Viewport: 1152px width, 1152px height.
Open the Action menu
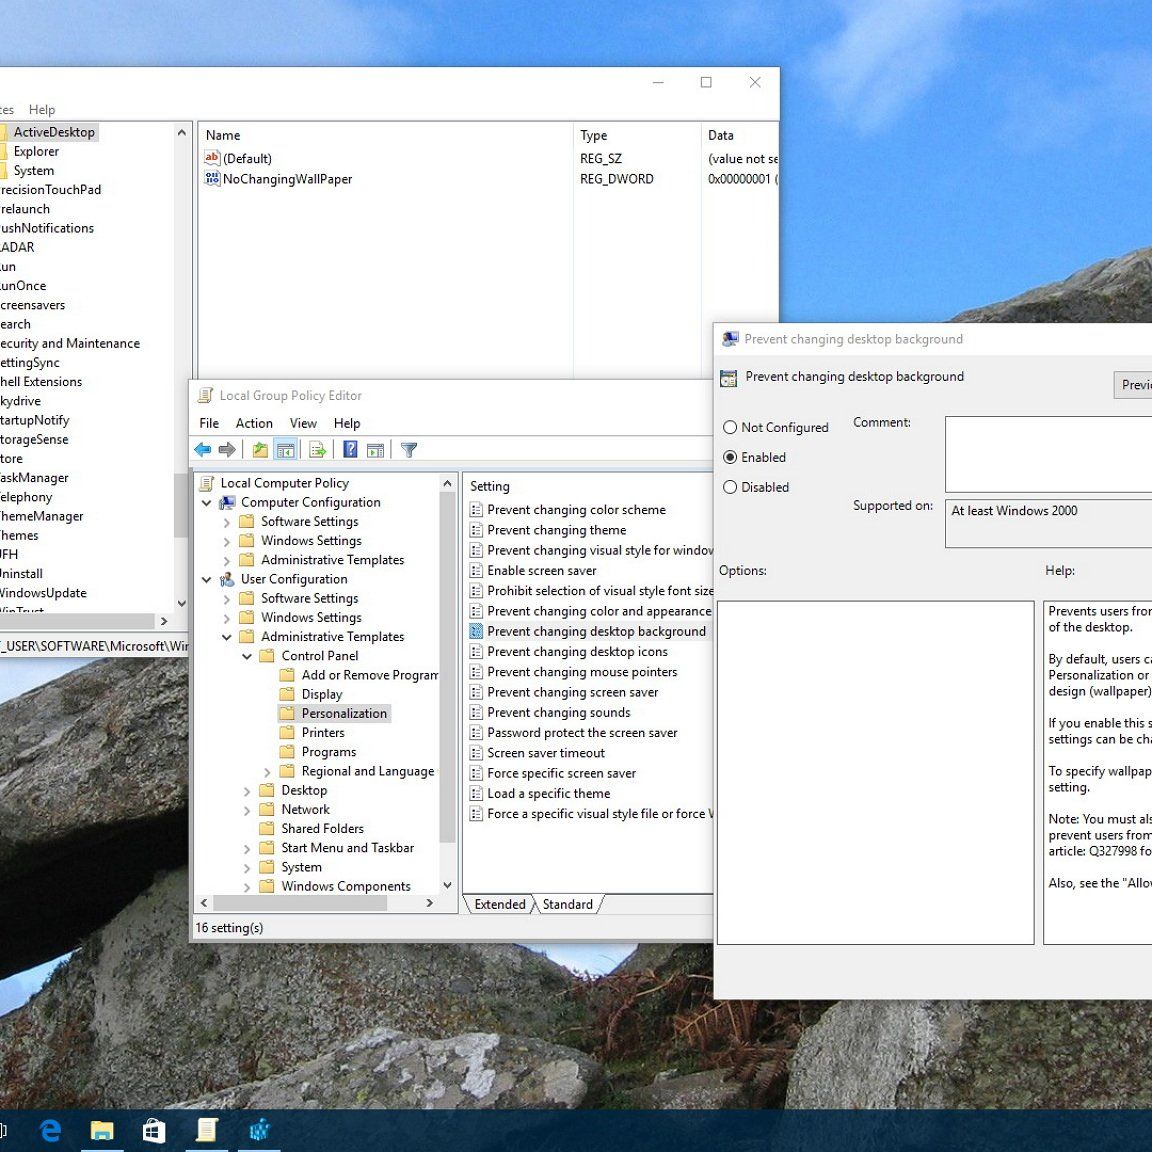(254, 424)
